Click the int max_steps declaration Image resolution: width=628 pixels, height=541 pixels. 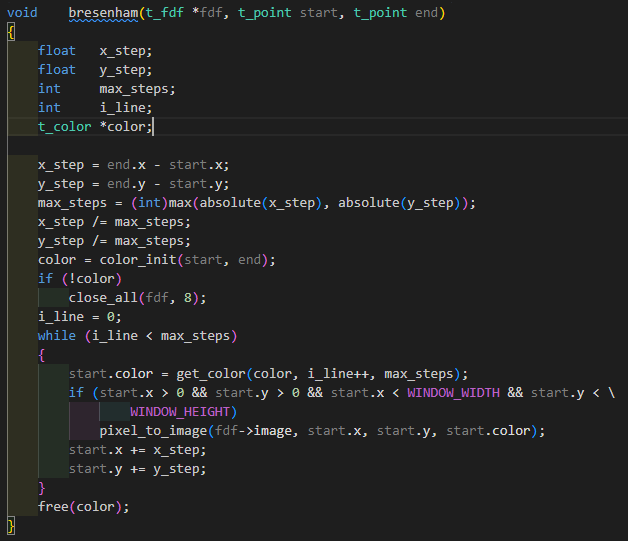click(107, 88)
